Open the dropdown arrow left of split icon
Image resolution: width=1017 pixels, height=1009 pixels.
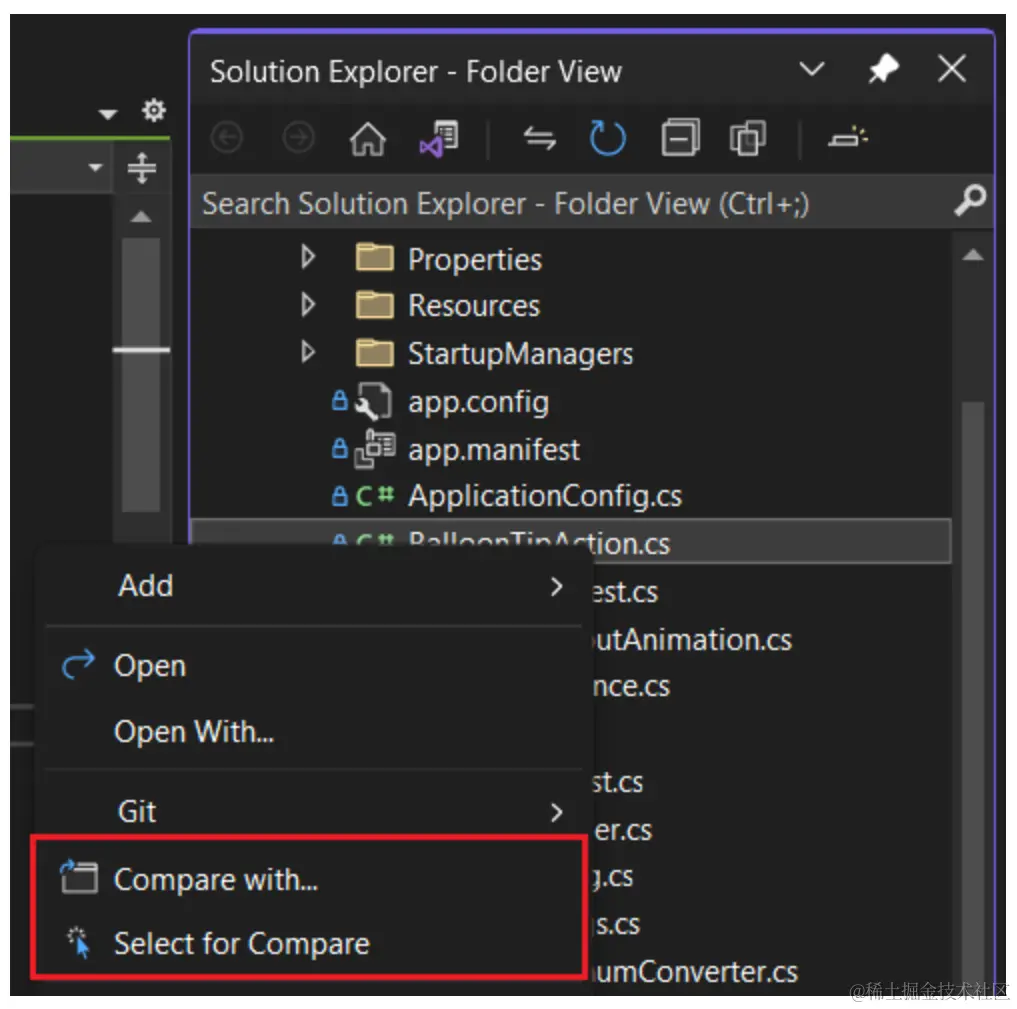pyautogui.click(x=95, y=167)
